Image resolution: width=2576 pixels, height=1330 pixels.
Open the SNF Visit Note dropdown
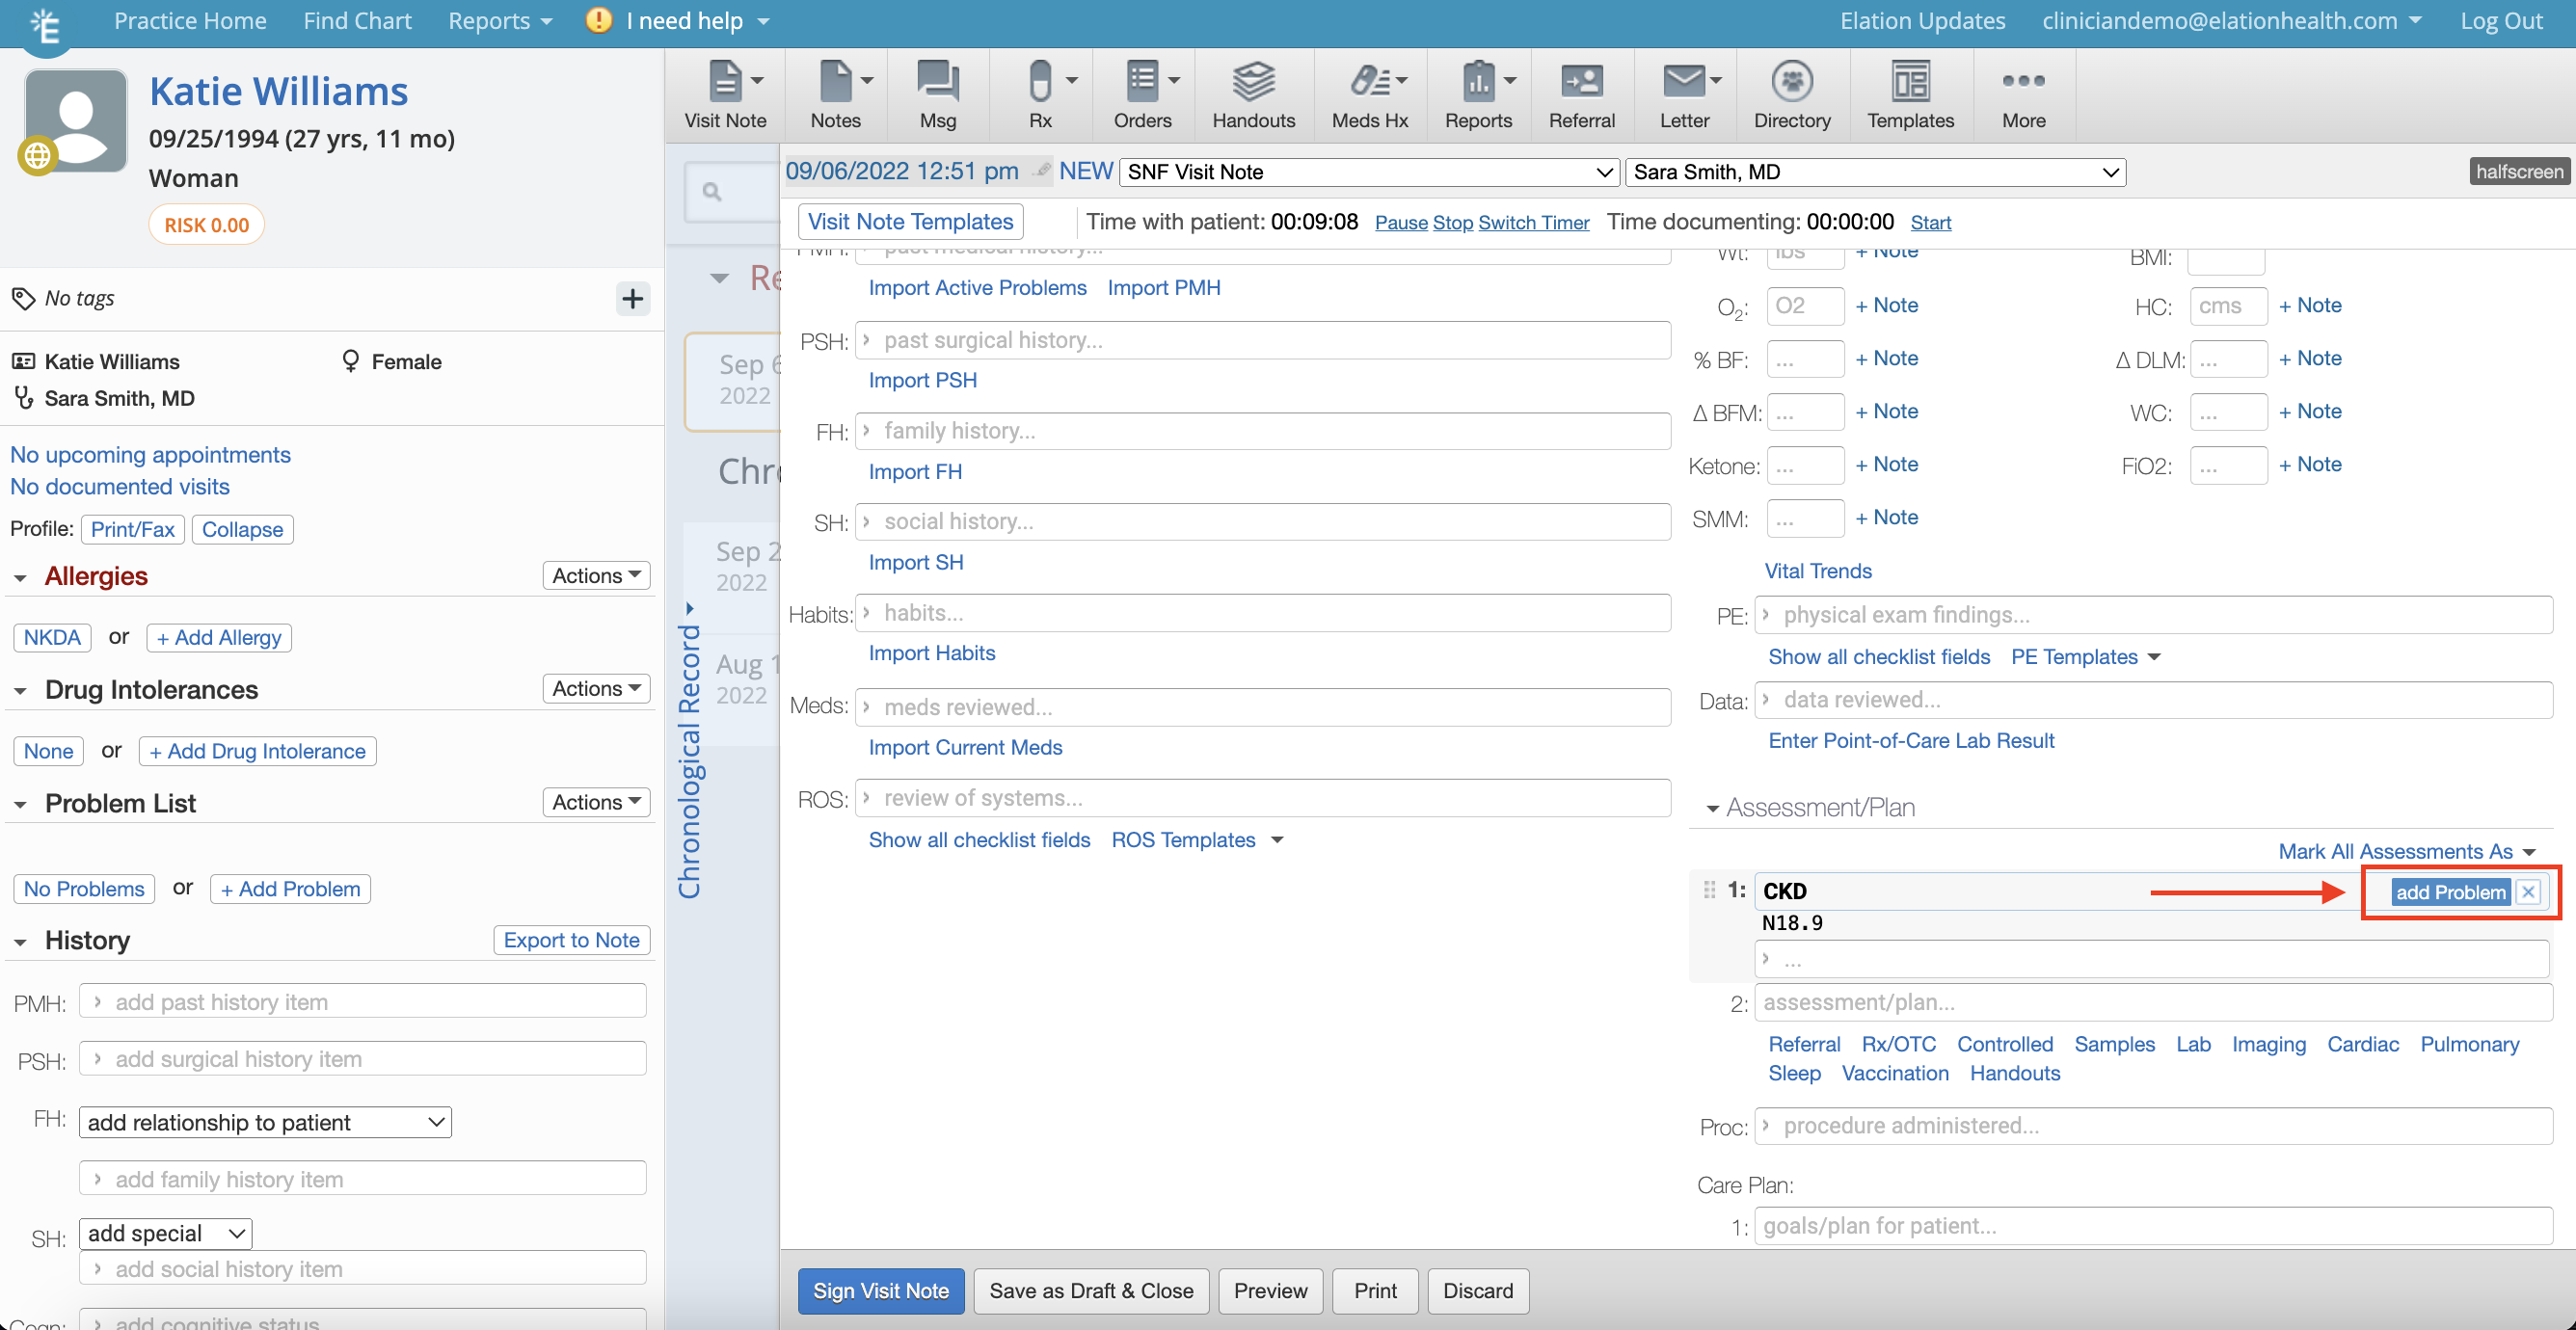1369,172
